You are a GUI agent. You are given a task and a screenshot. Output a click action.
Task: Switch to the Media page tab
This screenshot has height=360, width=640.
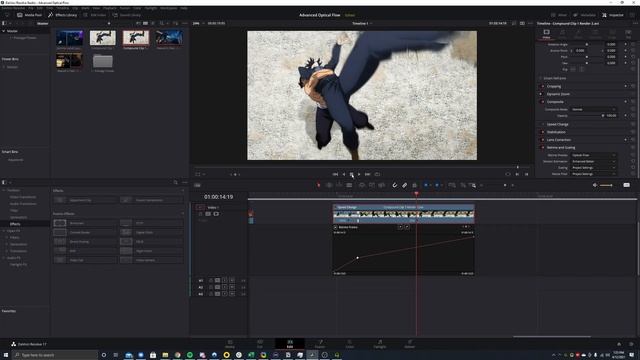point(230,344)
